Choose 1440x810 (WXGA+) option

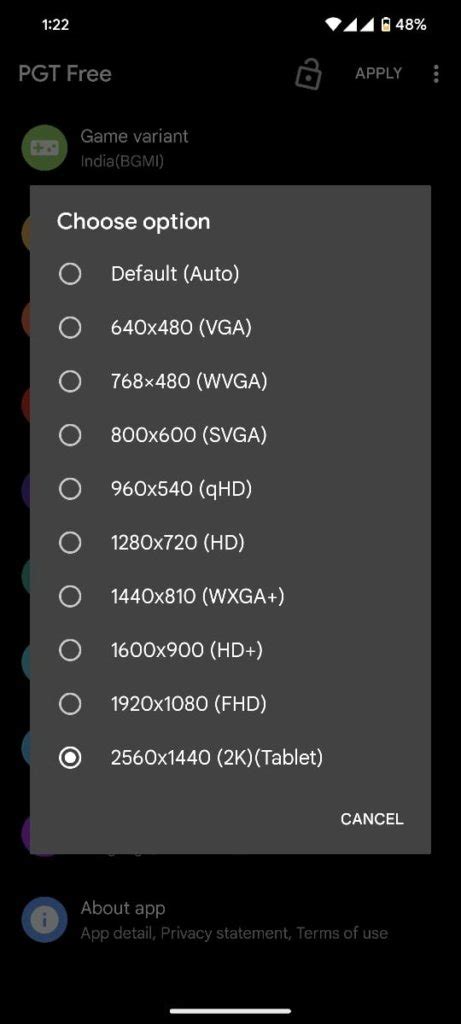tap(230, 596)
